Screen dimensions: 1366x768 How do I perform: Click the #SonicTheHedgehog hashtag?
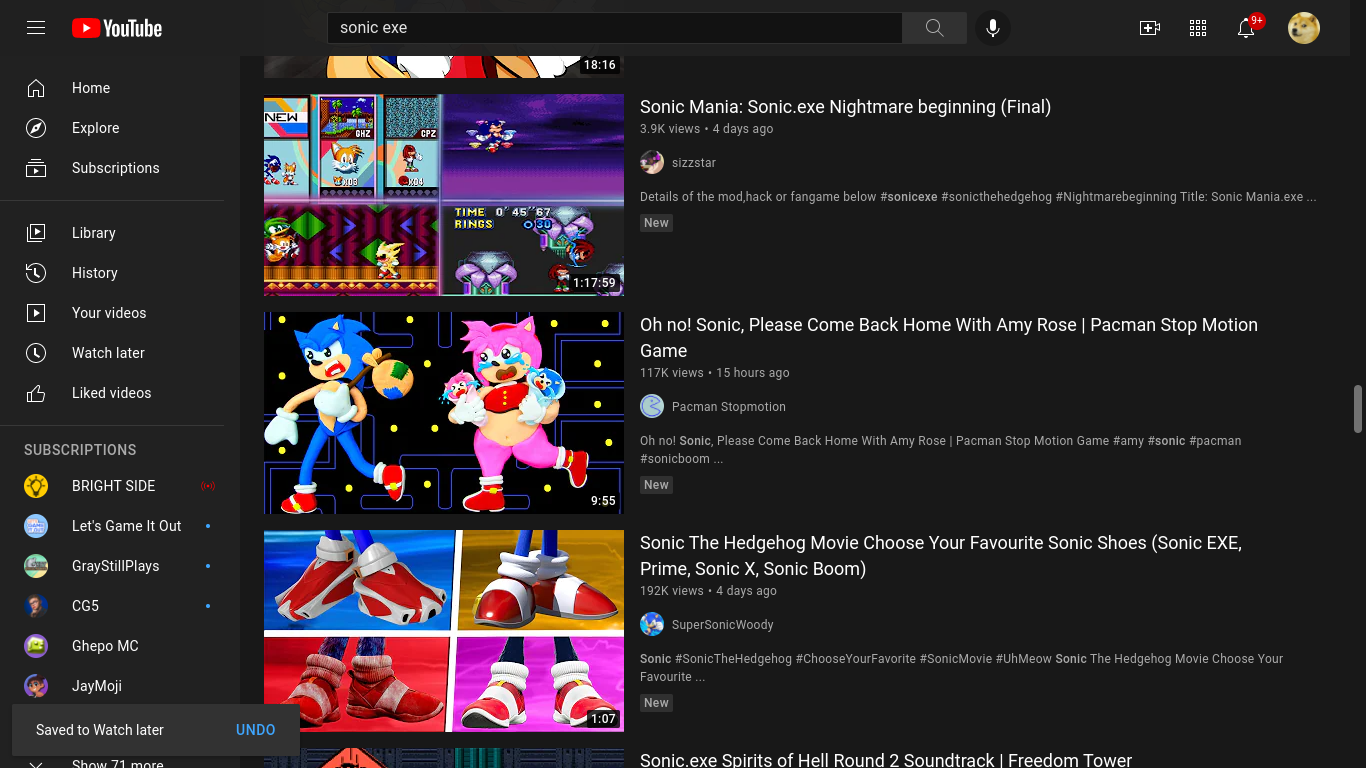pyautogui.click(x=733, y=659)
